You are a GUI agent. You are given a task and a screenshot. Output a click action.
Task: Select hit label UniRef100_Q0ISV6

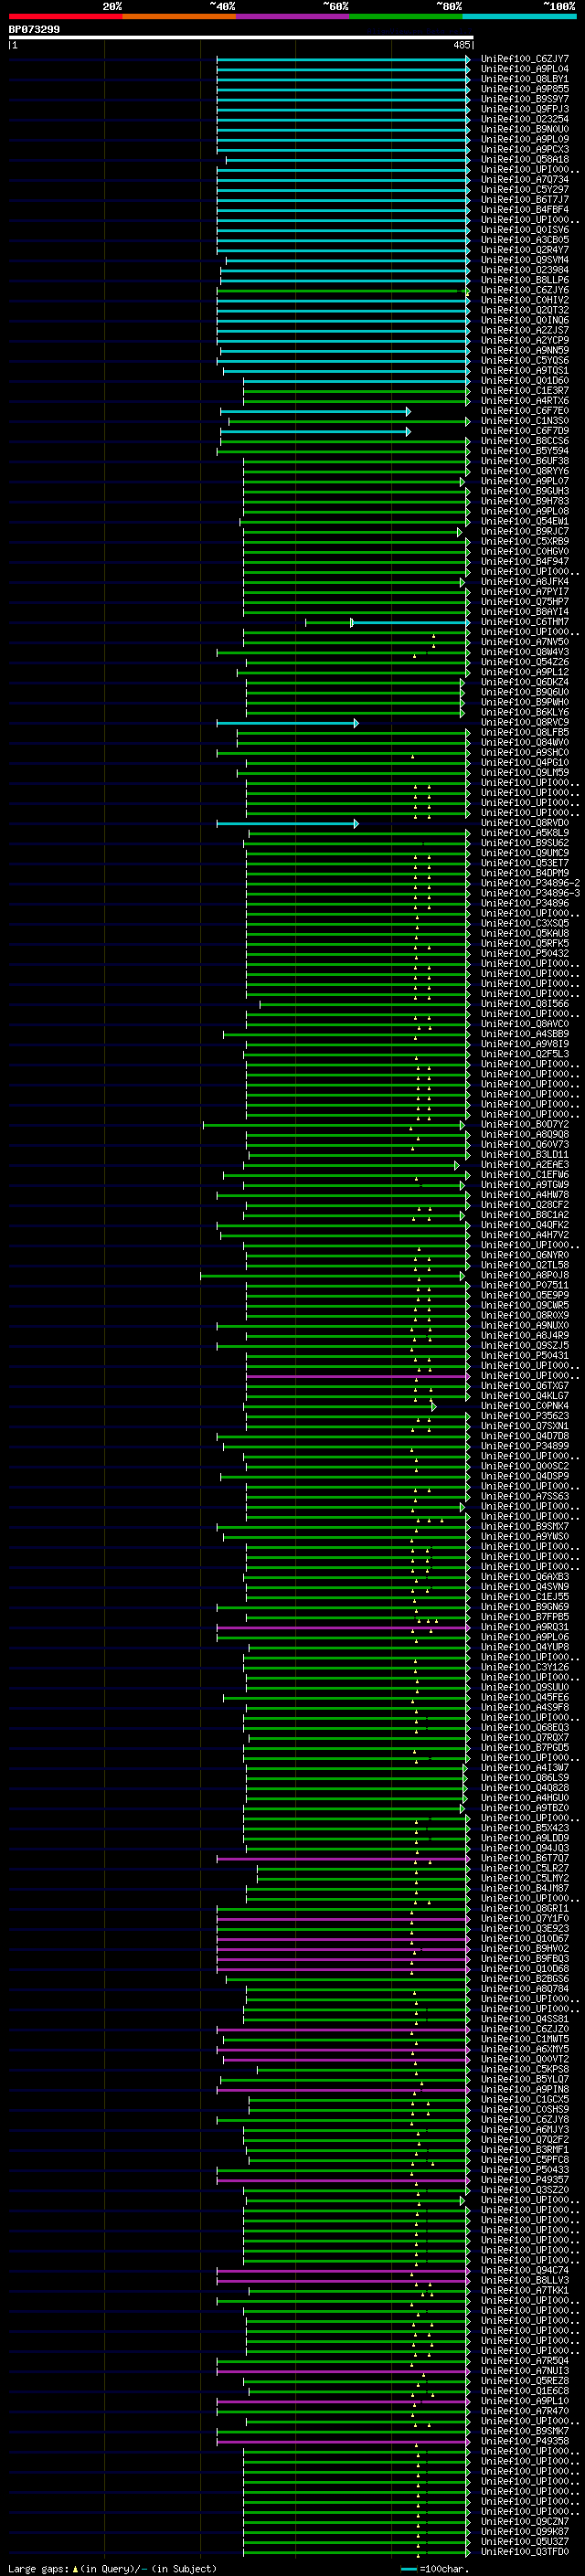pyautogui.click(x=524, y=230)
